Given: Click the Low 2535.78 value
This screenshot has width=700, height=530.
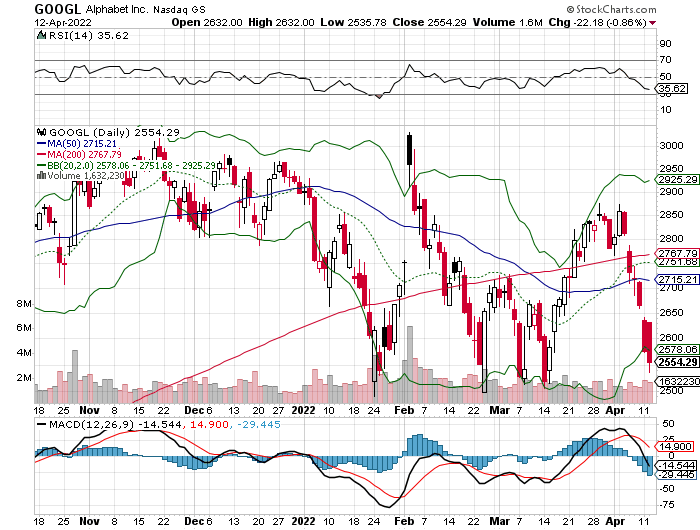Looking at the screenshot, I should [x=353, y=22].
